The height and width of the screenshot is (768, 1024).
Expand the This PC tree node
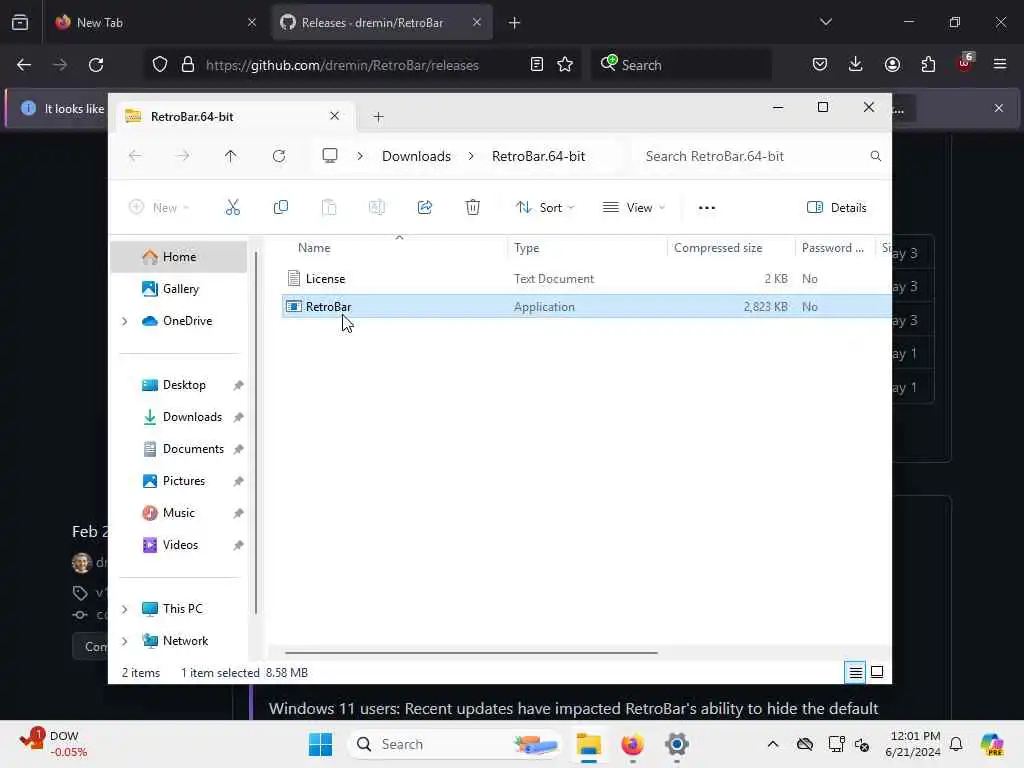tap(125, 609)
